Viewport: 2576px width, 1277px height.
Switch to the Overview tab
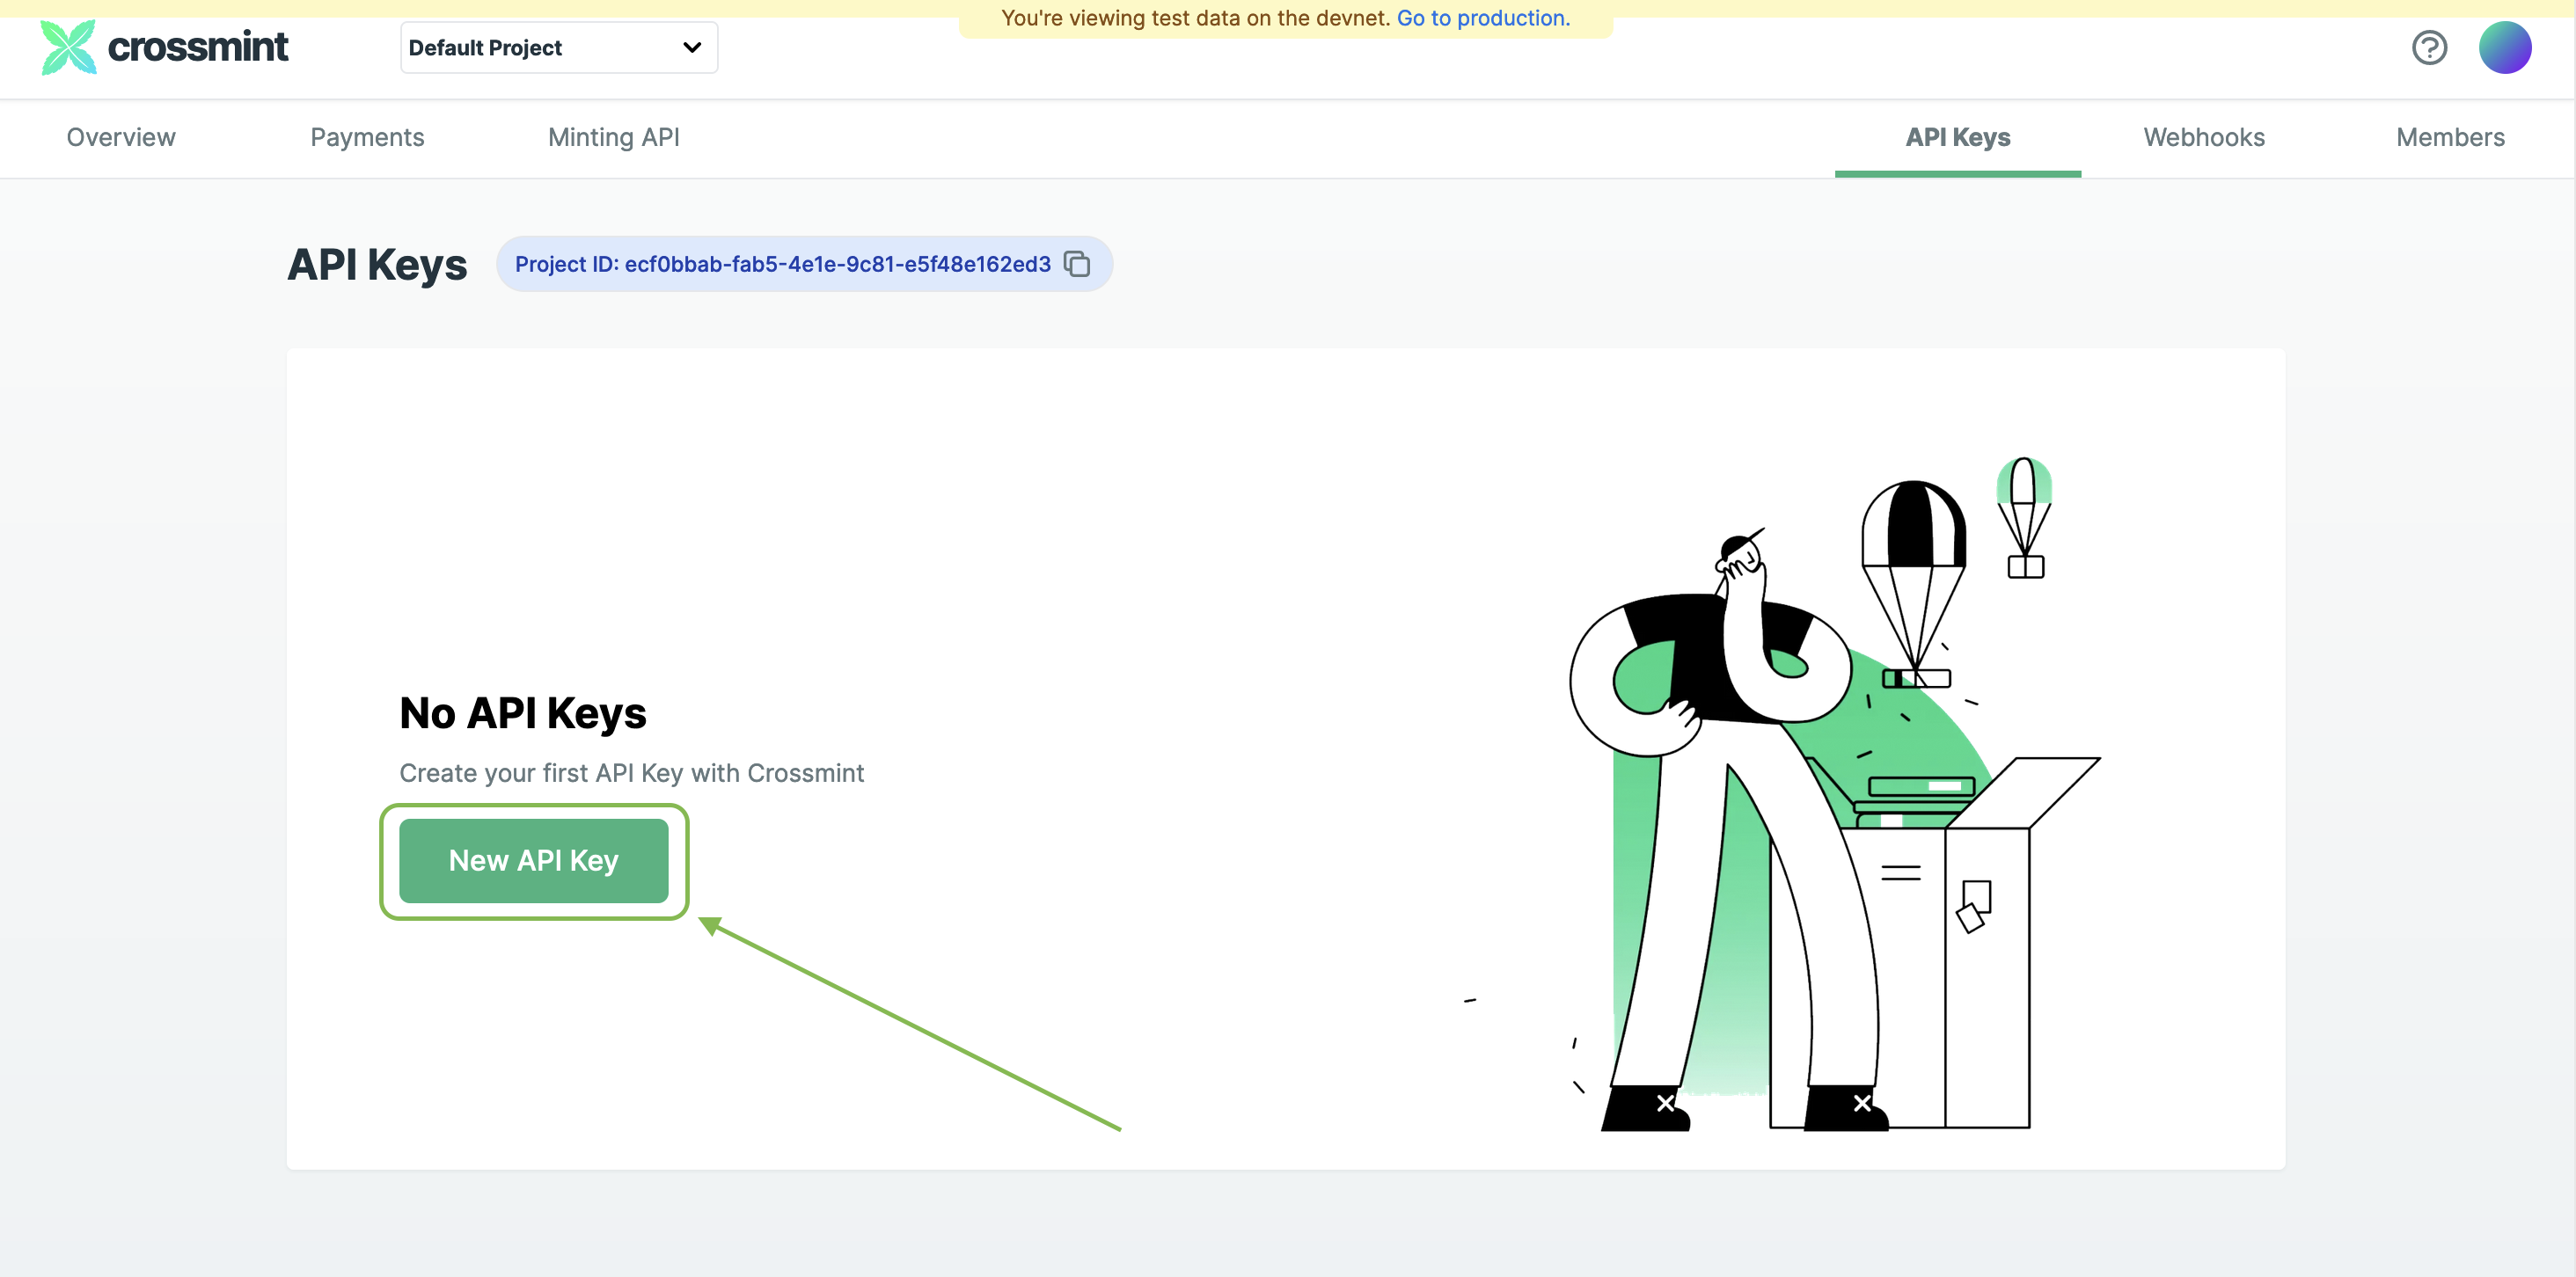point(121,138)
